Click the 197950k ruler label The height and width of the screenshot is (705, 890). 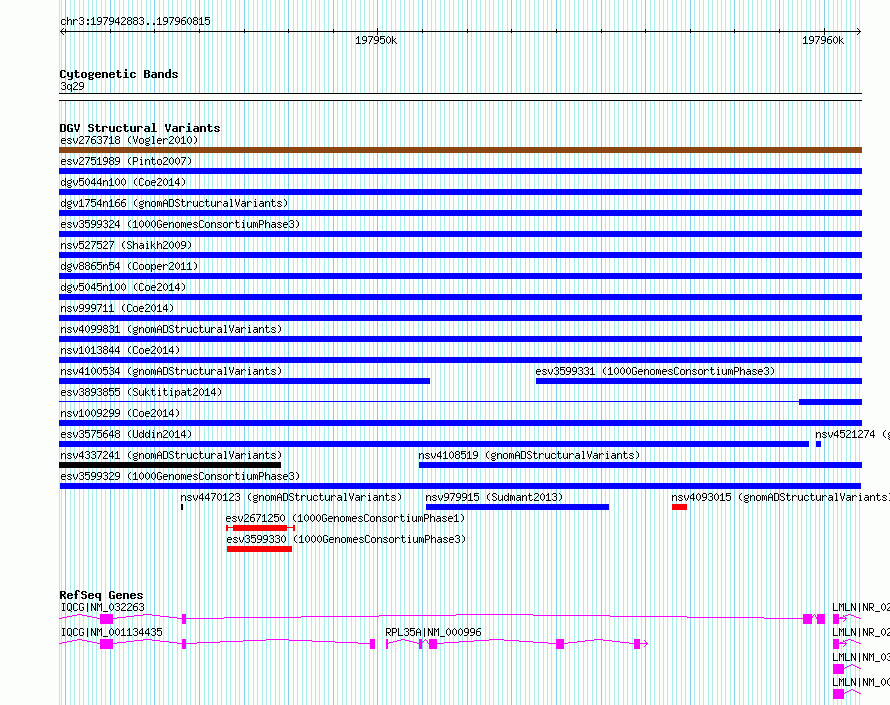(x=376, y=40)
